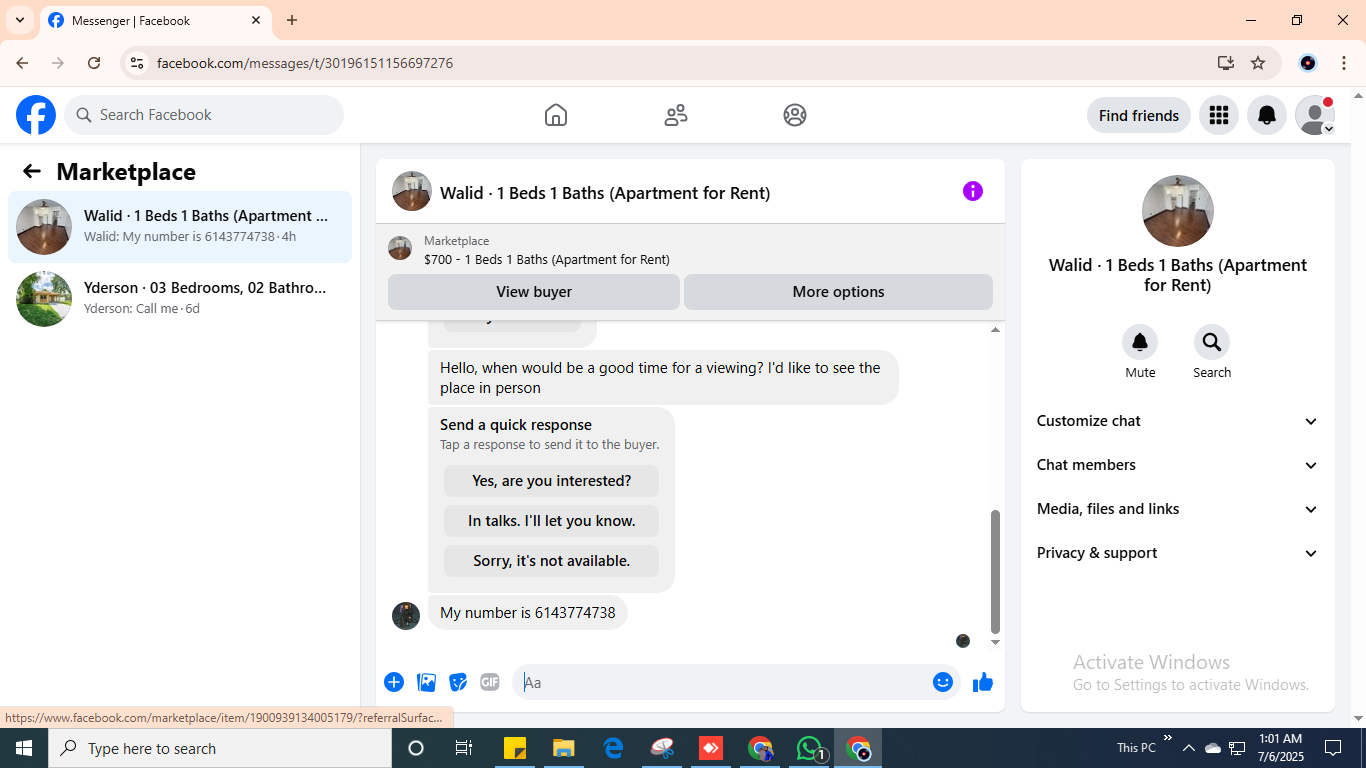This screenshot has width=1366, height=768.
Task: Click the Windows taskbar search box
Action: (220, 748)
